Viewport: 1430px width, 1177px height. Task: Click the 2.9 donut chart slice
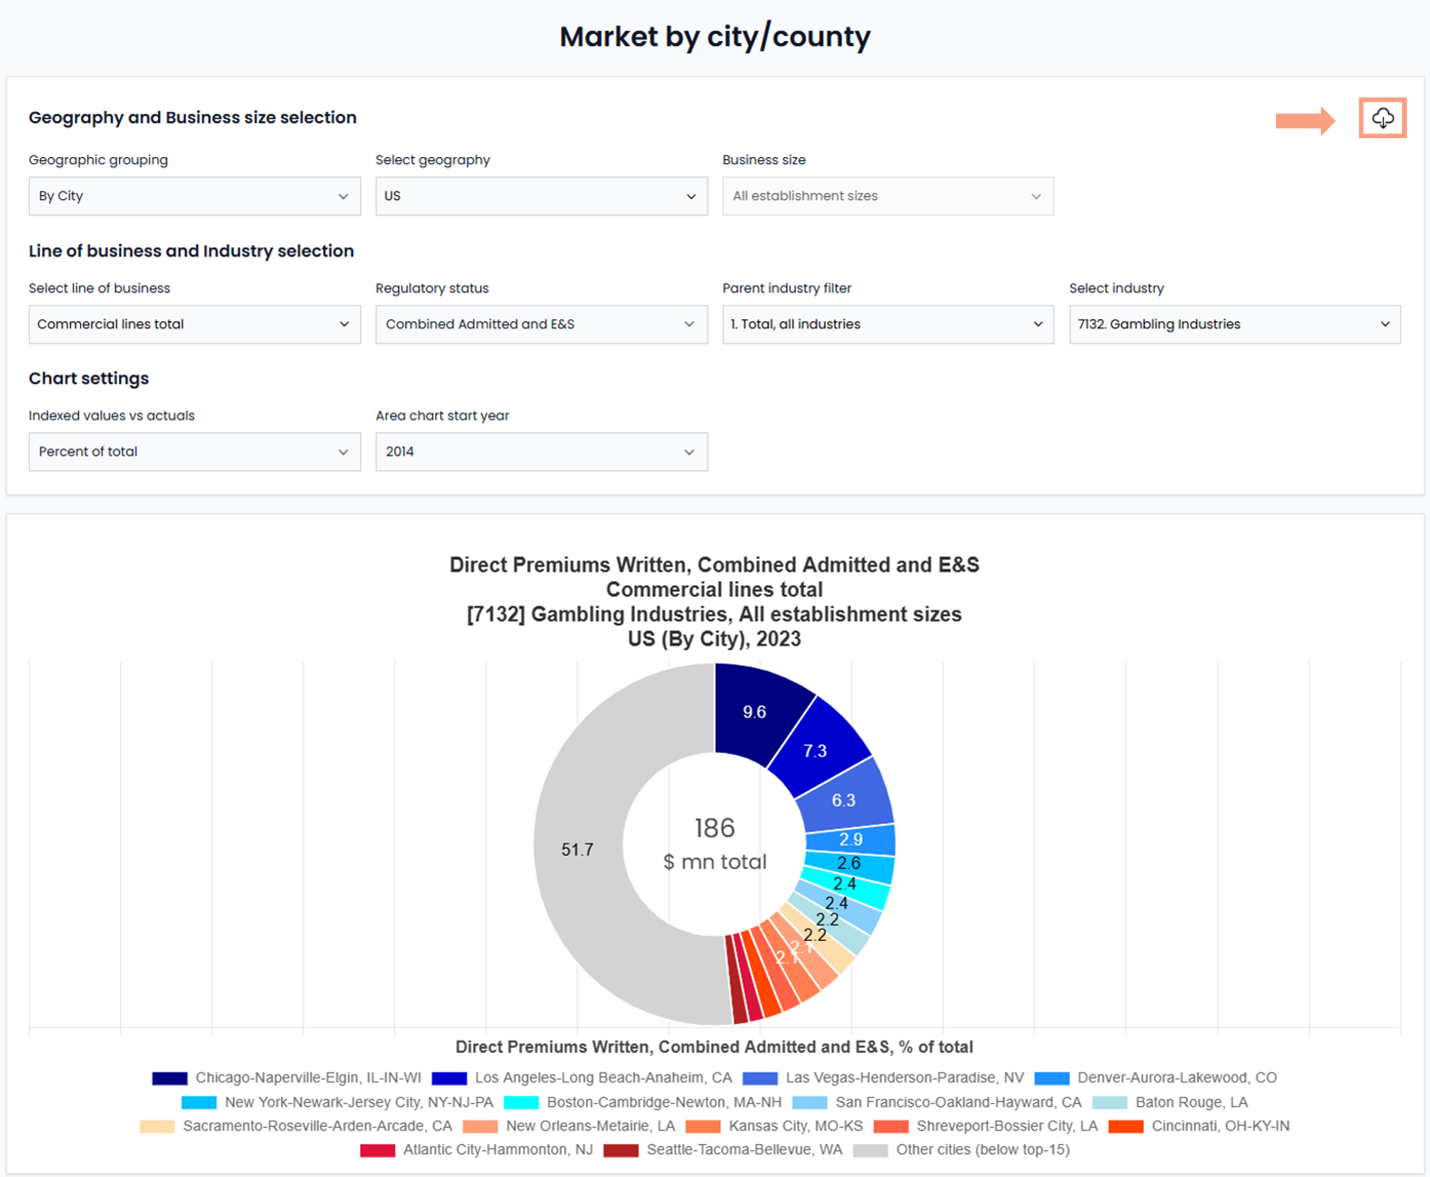tap(851, 839)
